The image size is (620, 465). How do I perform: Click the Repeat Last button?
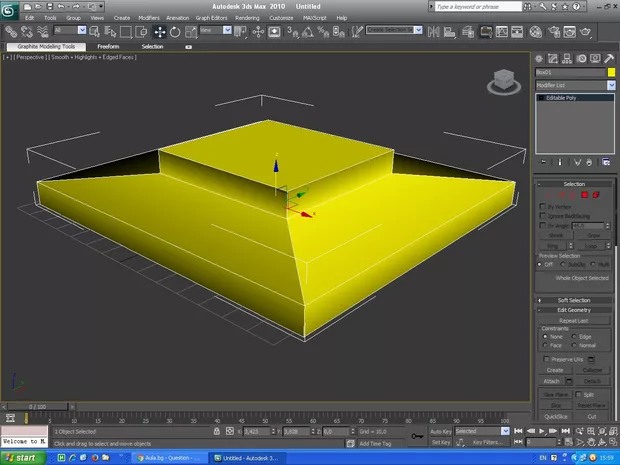point(573,320)
